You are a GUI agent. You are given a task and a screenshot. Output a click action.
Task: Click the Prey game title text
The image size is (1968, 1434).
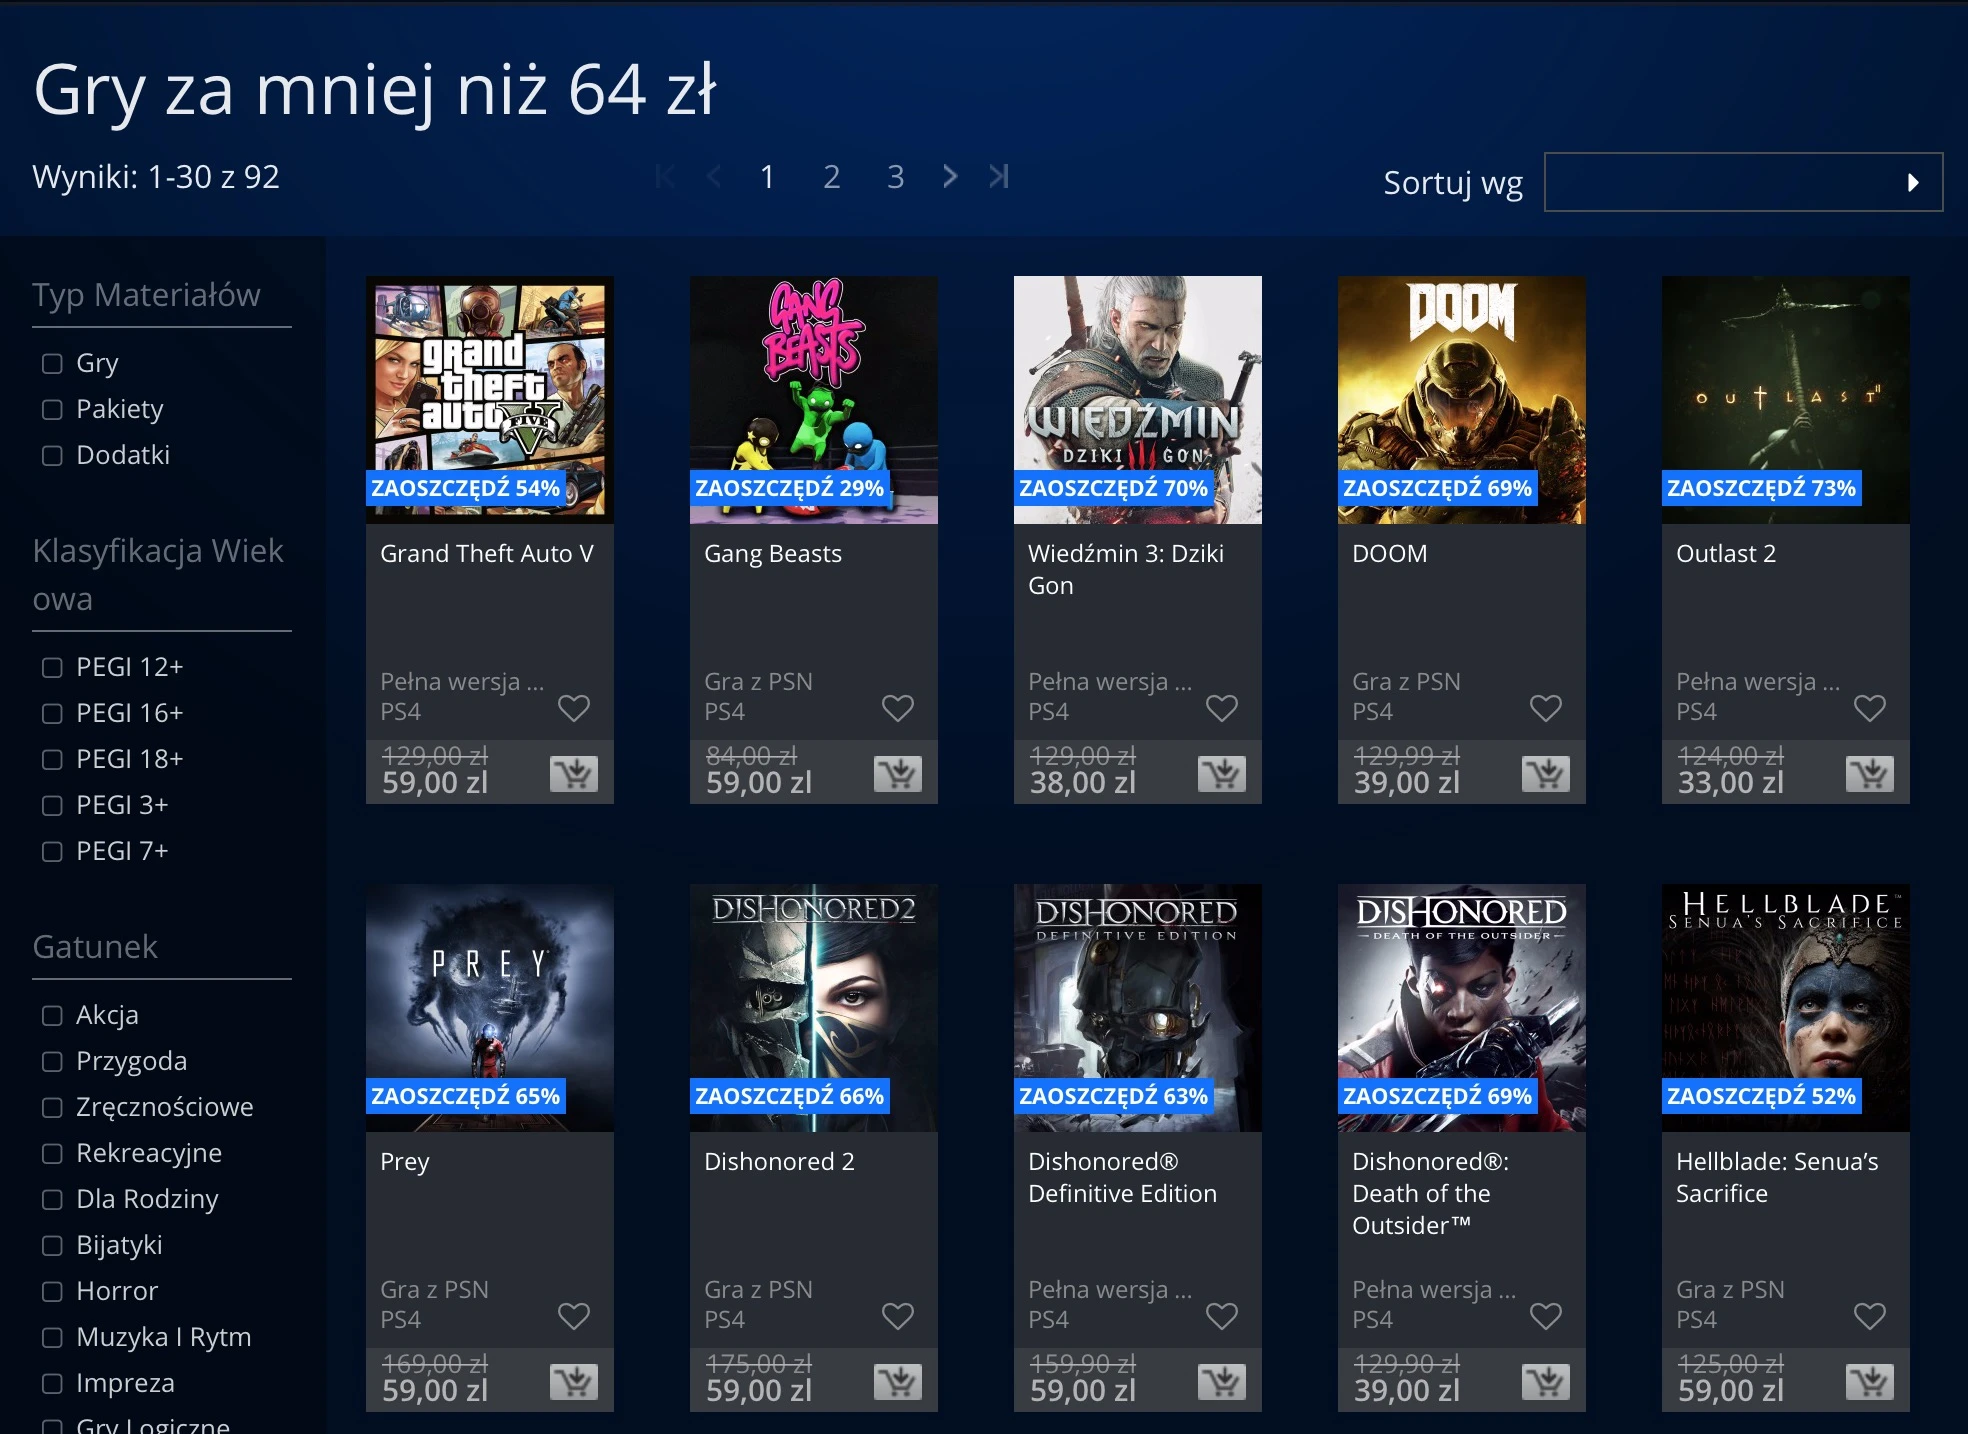(x=405, y=1162)
